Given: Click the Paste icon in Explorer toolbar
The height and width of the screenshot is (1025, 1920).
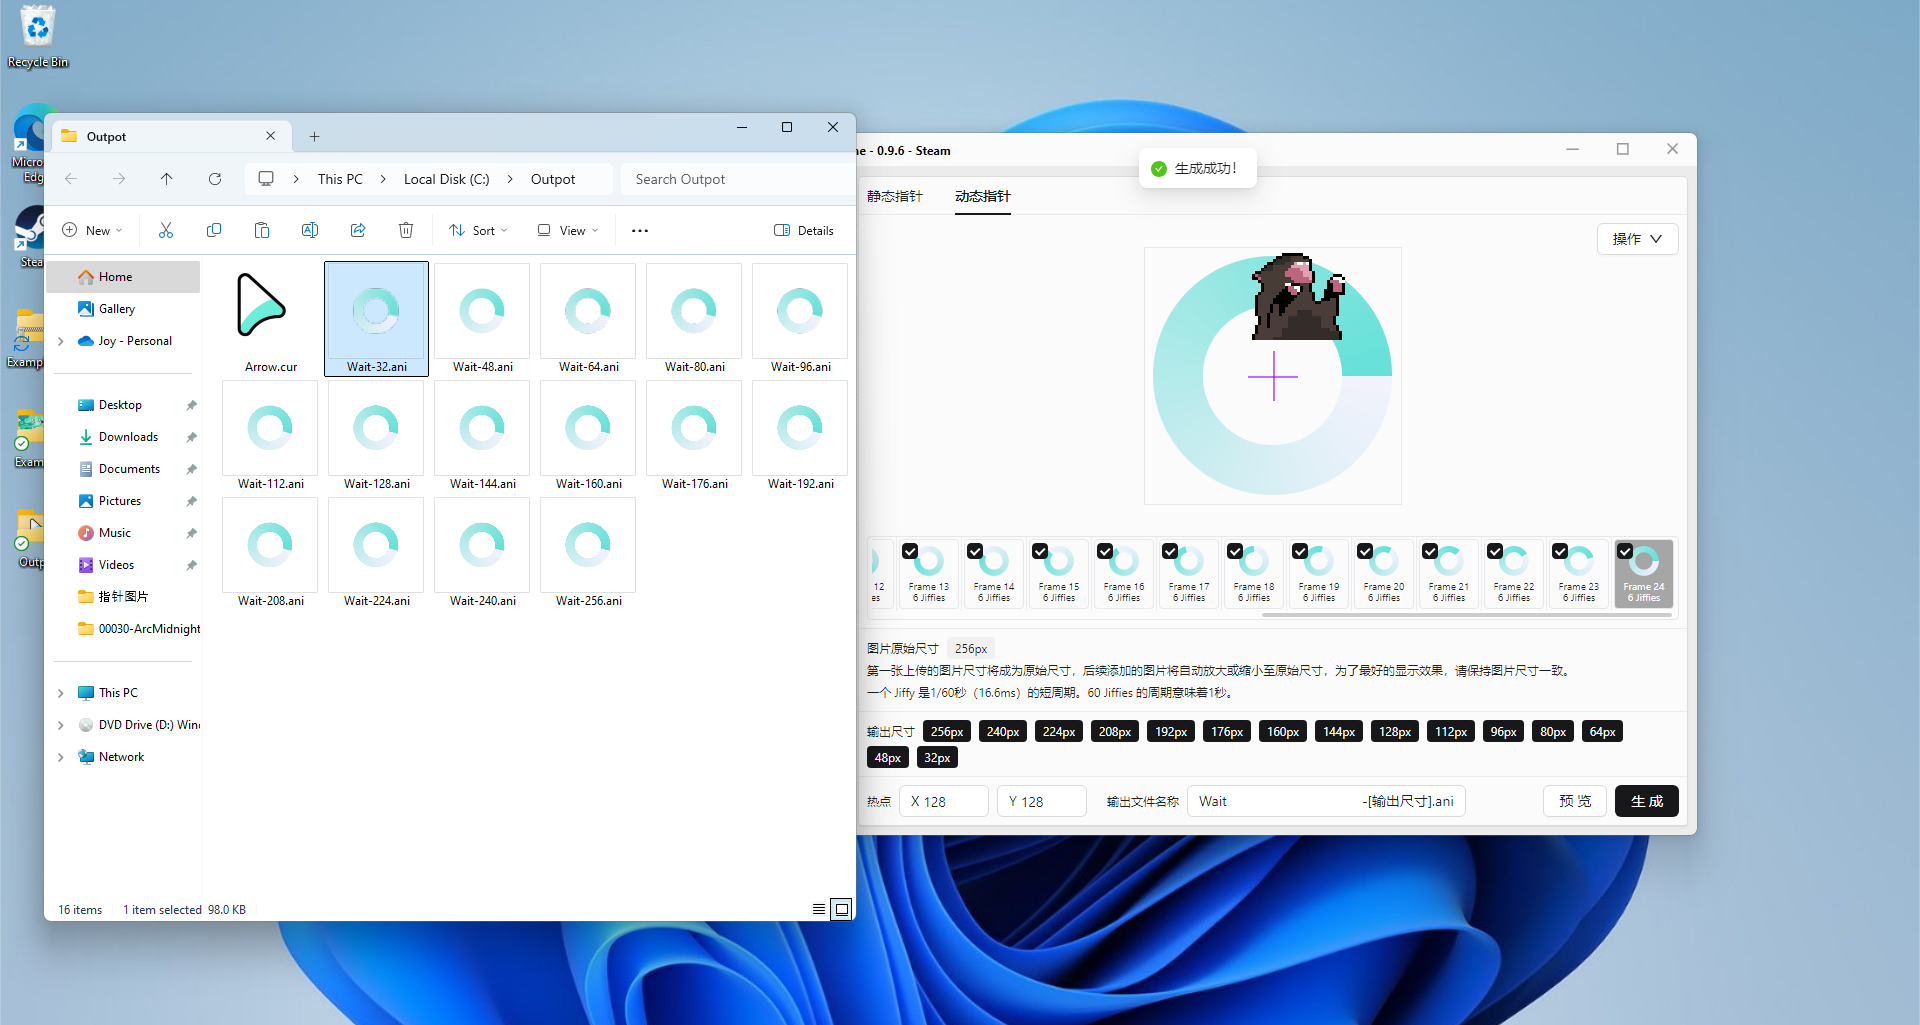Looking at the screenshot, I should (x=262, y=230).
